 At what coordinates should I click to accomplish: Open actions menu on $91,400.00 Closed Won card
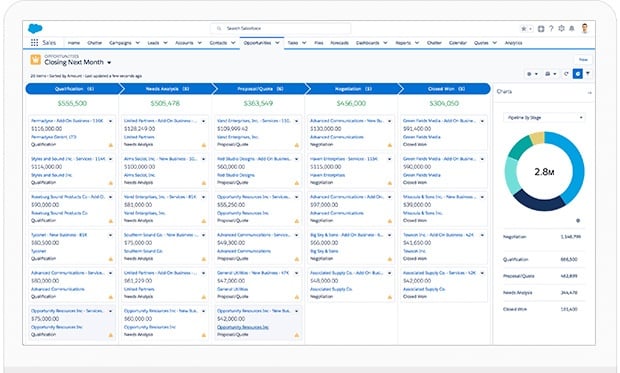coord(482,121)
